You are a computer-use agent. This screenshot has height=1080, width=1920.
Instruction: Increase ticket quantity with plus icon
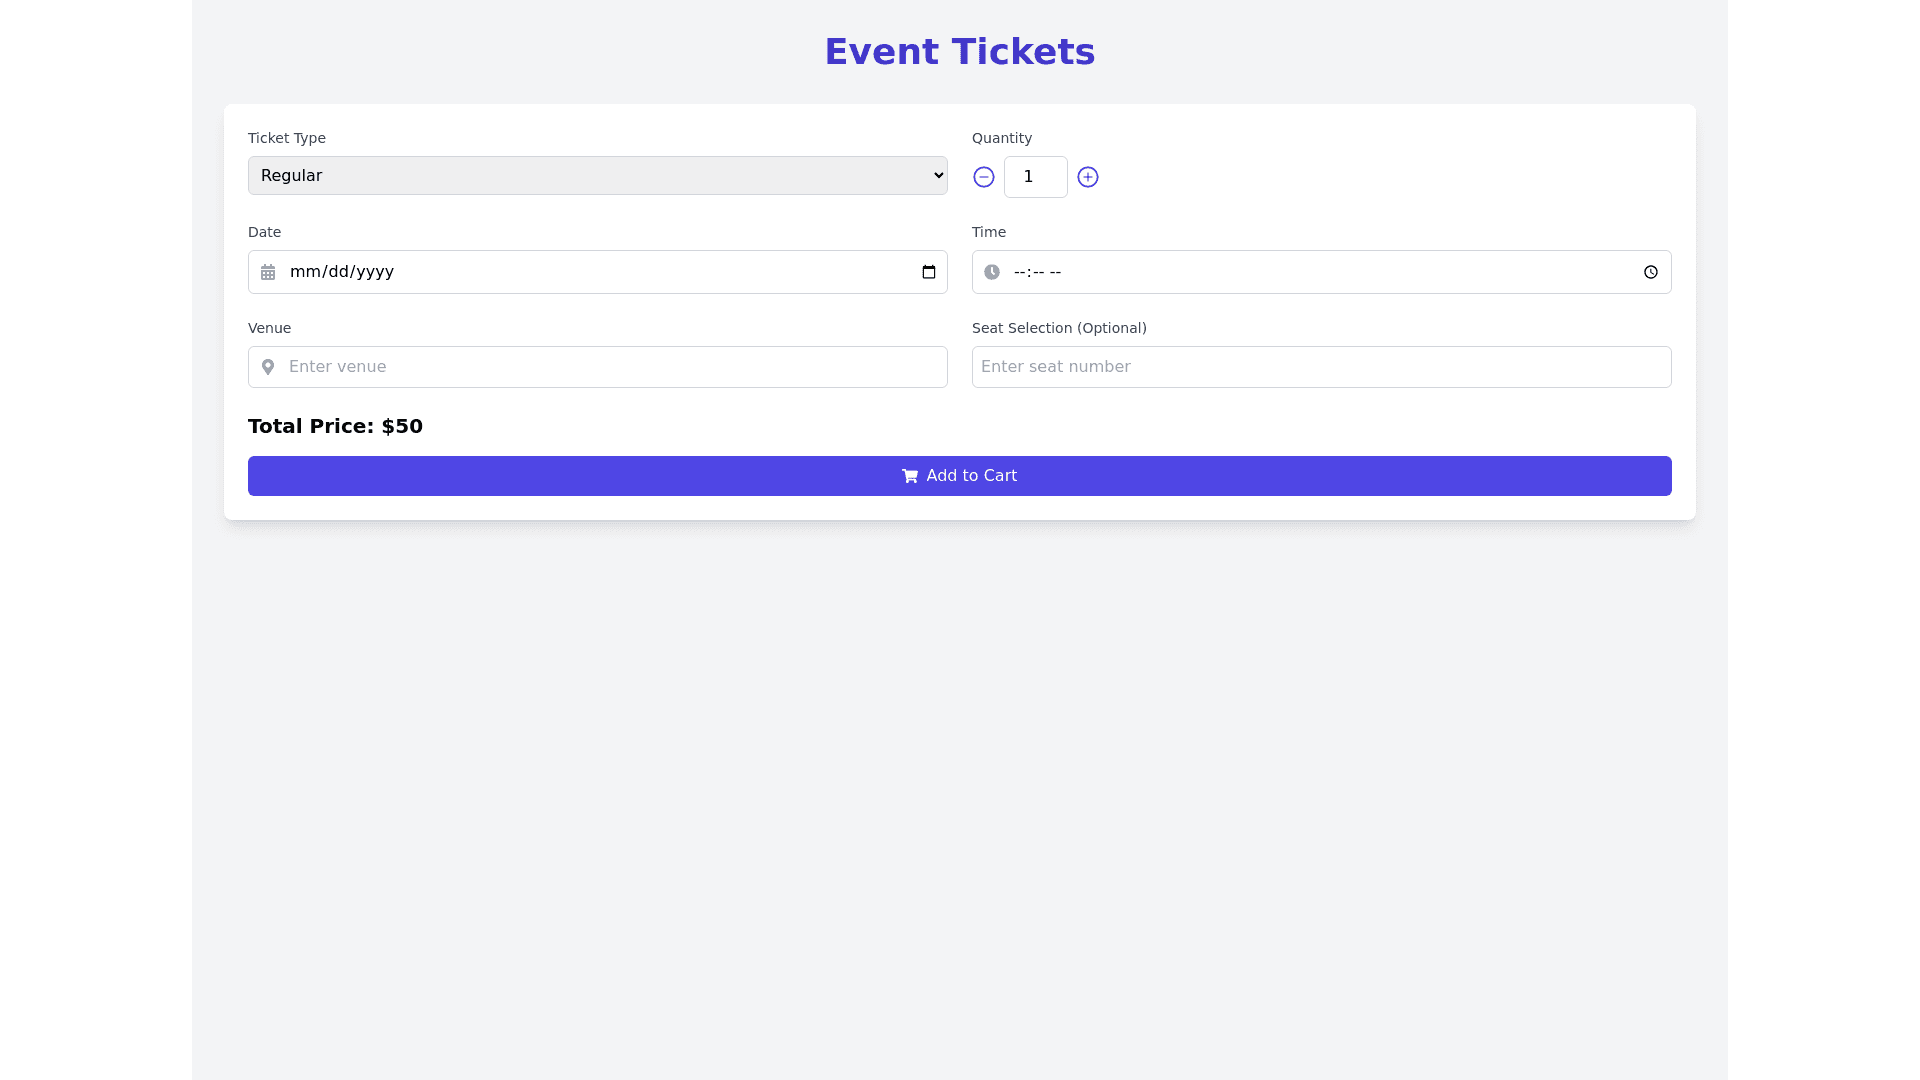pos(1088,177)
